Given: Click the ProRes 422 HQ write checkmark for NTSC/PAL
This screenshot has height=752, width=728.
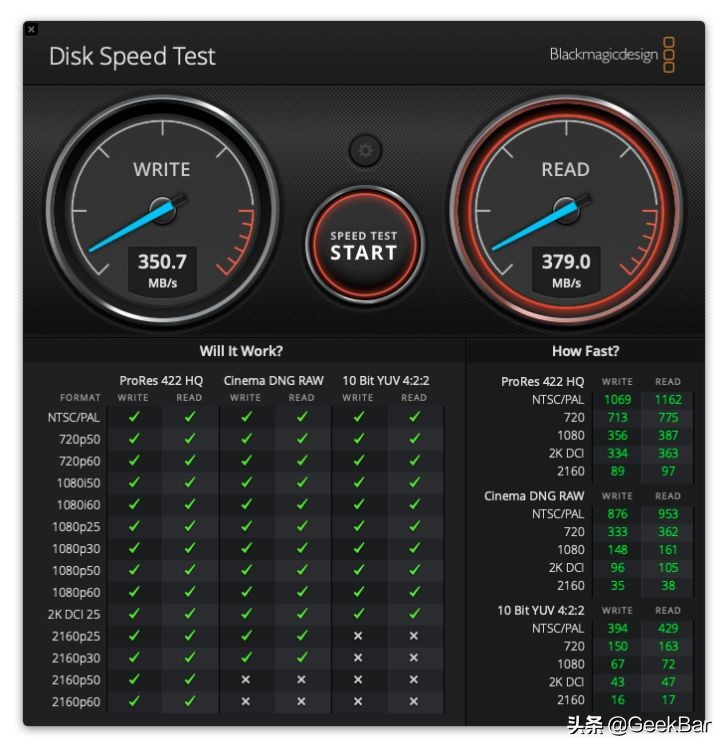Looking at the screenshot, I should coord(134,417).
